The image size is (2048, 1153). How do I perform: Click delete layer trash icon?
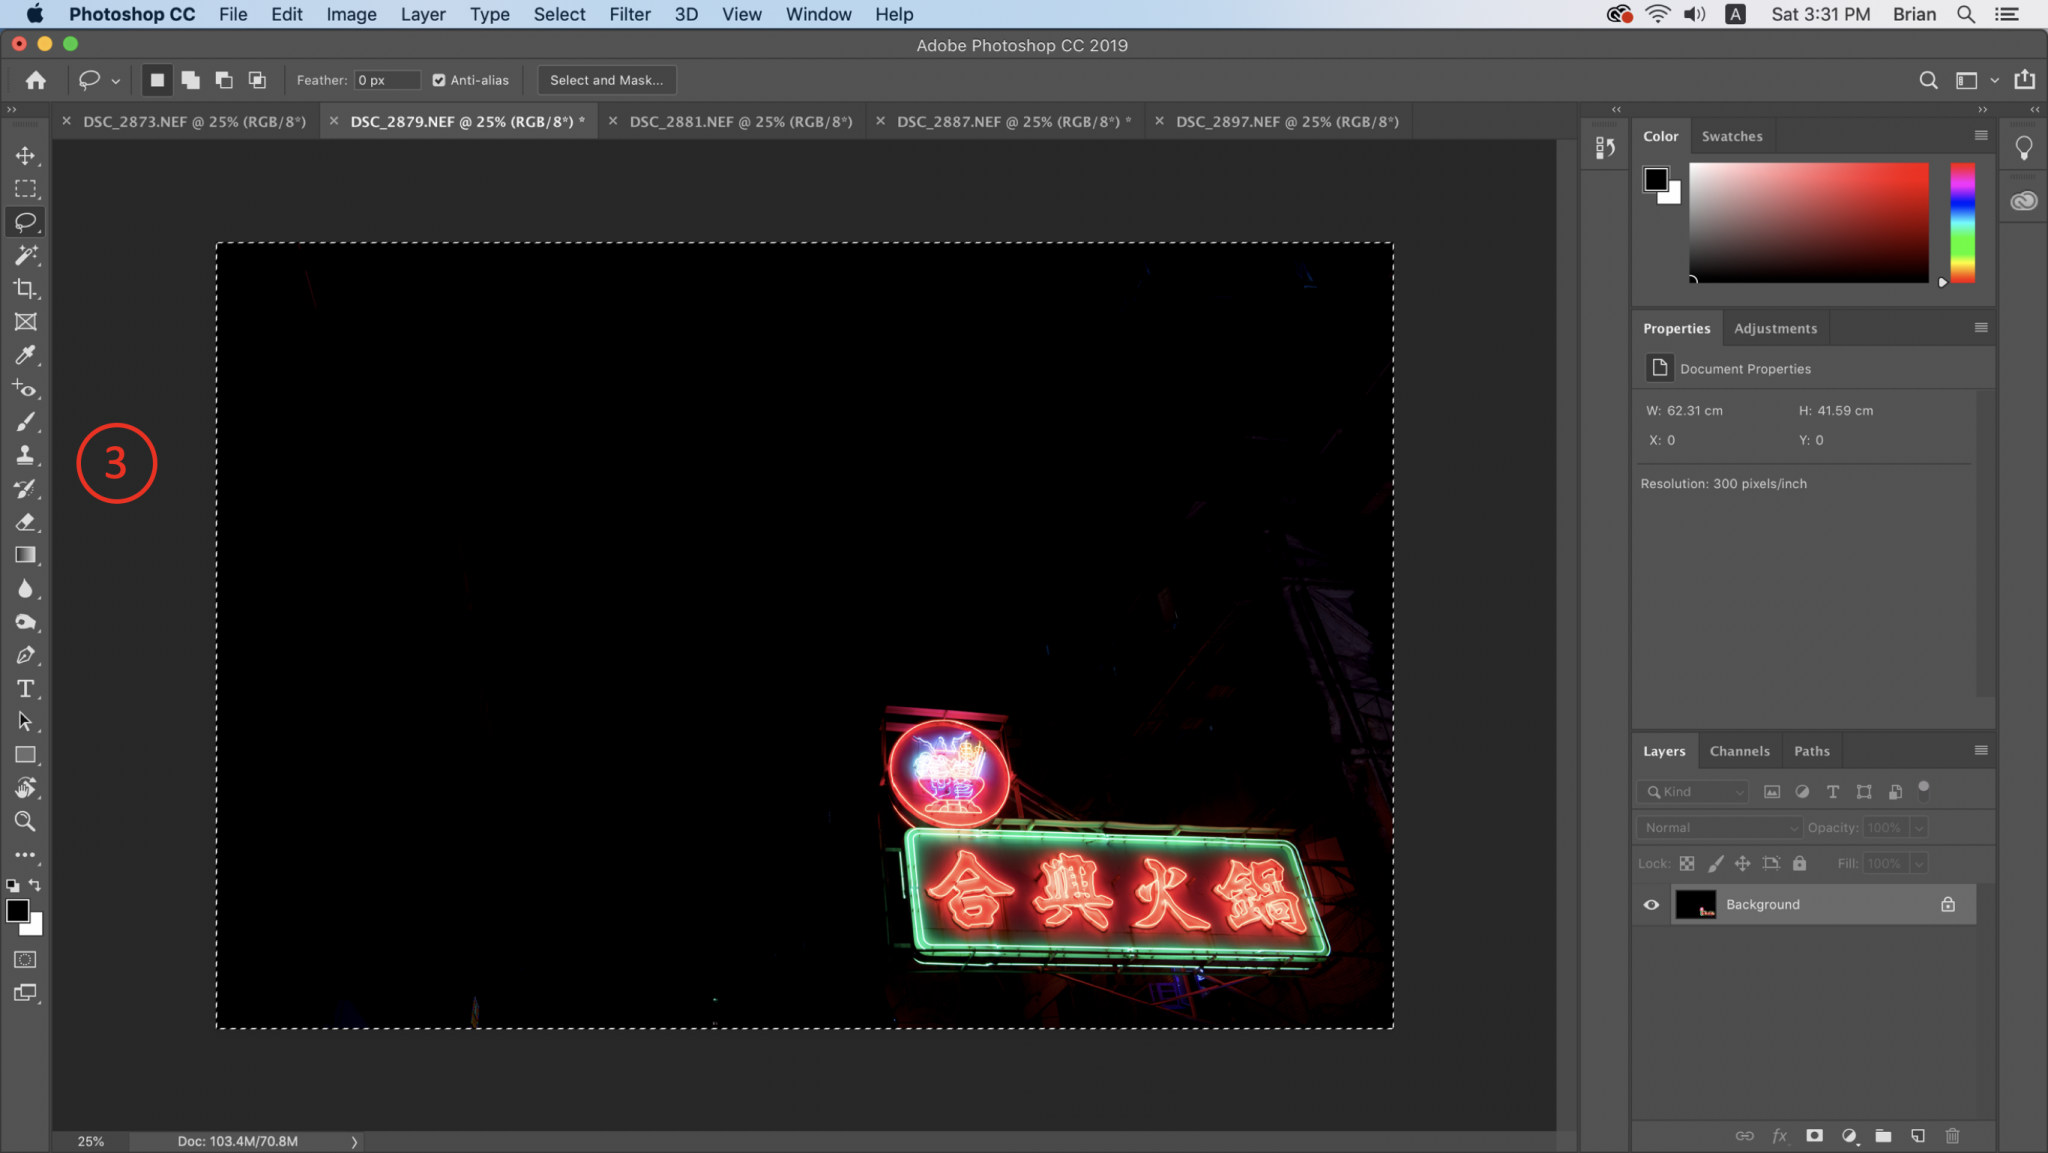(x=1952, y=1136)
